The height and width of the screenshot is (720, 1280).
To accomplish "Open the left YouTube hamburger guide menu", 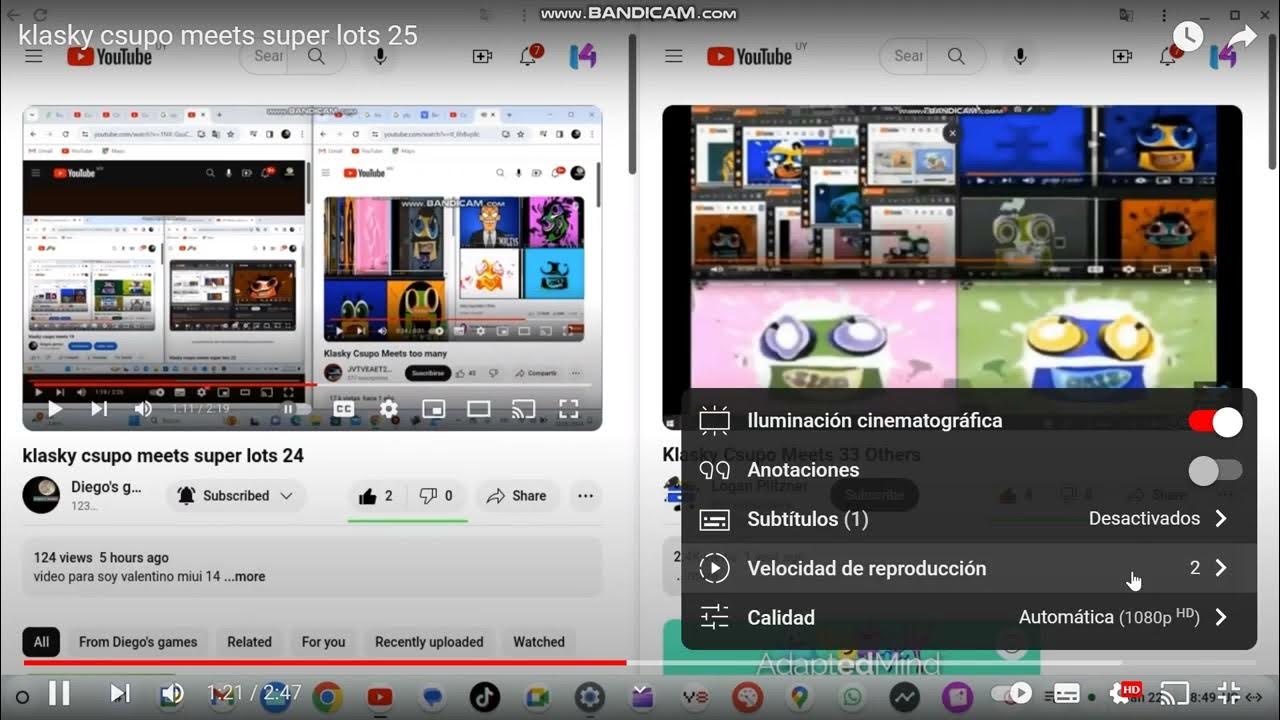I will click(x=34, y=57).
